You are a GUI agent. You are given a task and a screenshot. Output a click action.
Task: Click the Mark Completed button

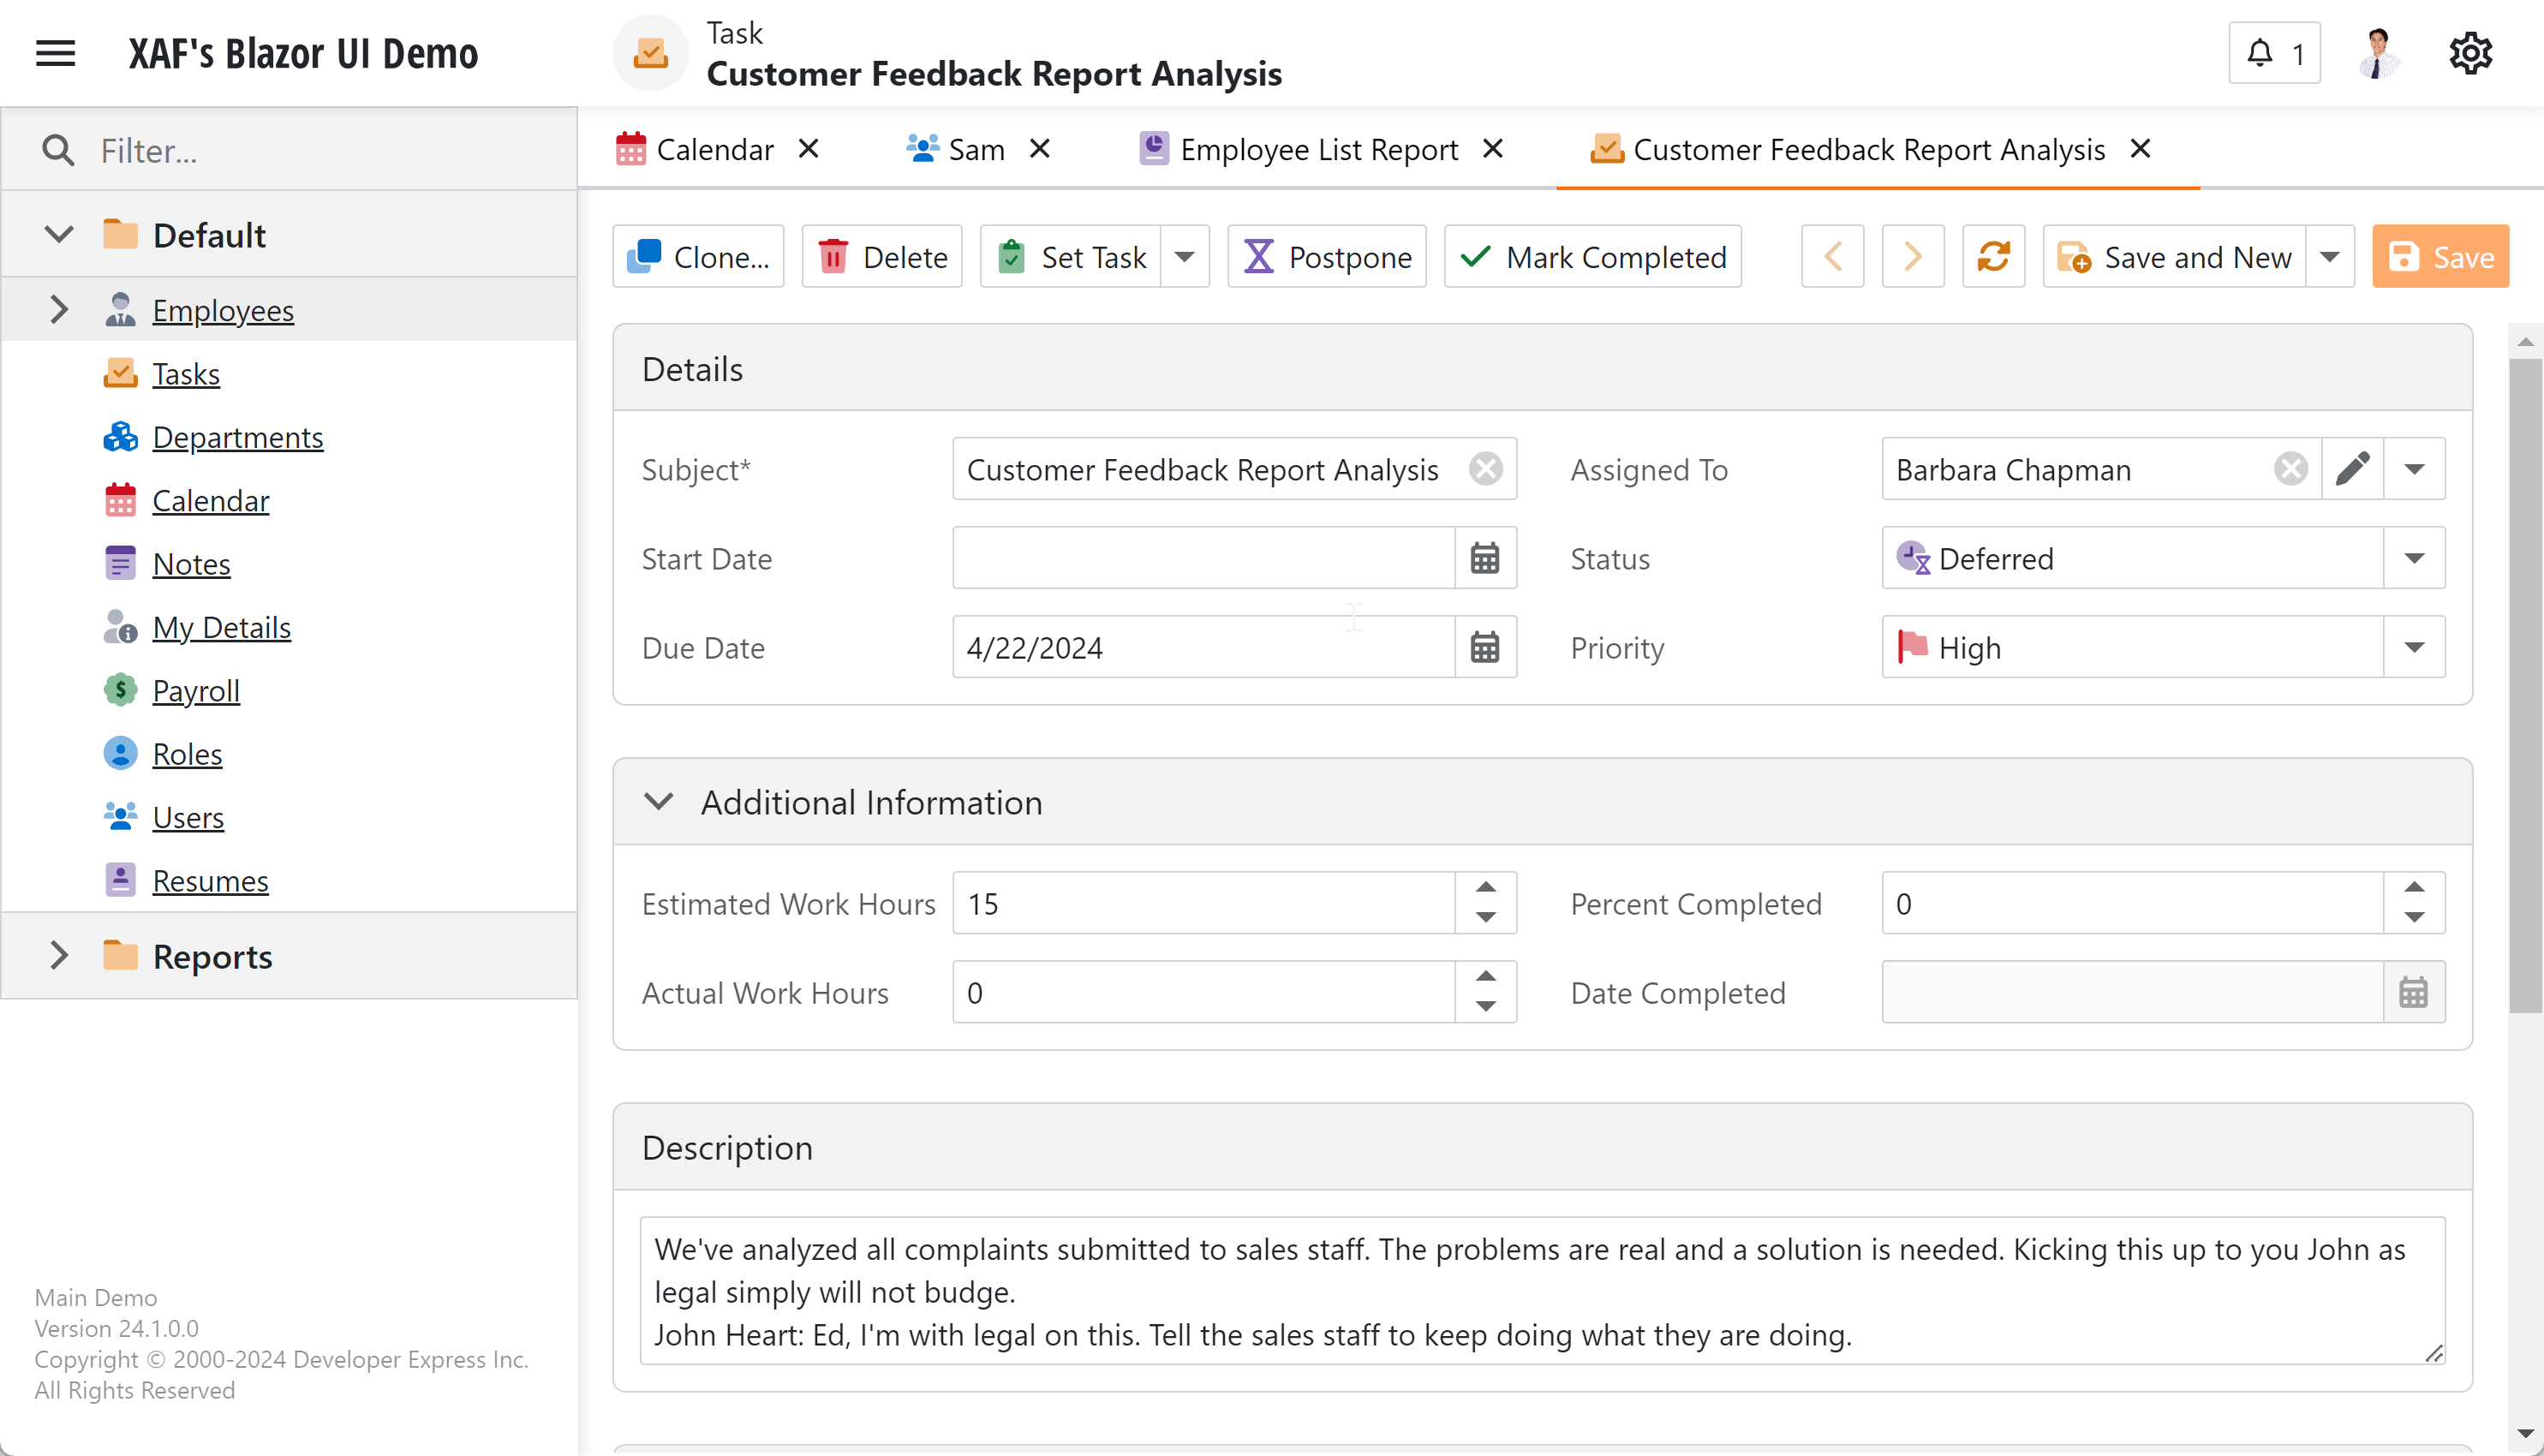click(1592, 257)
